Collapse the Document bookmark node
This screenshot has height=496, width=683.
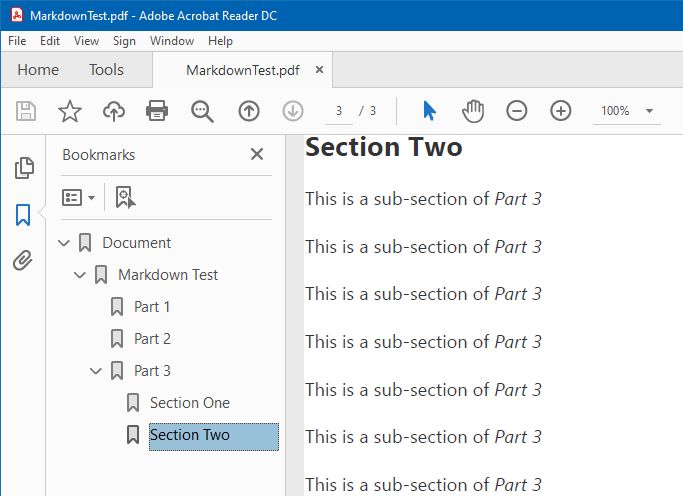click(x=64, y=243)
